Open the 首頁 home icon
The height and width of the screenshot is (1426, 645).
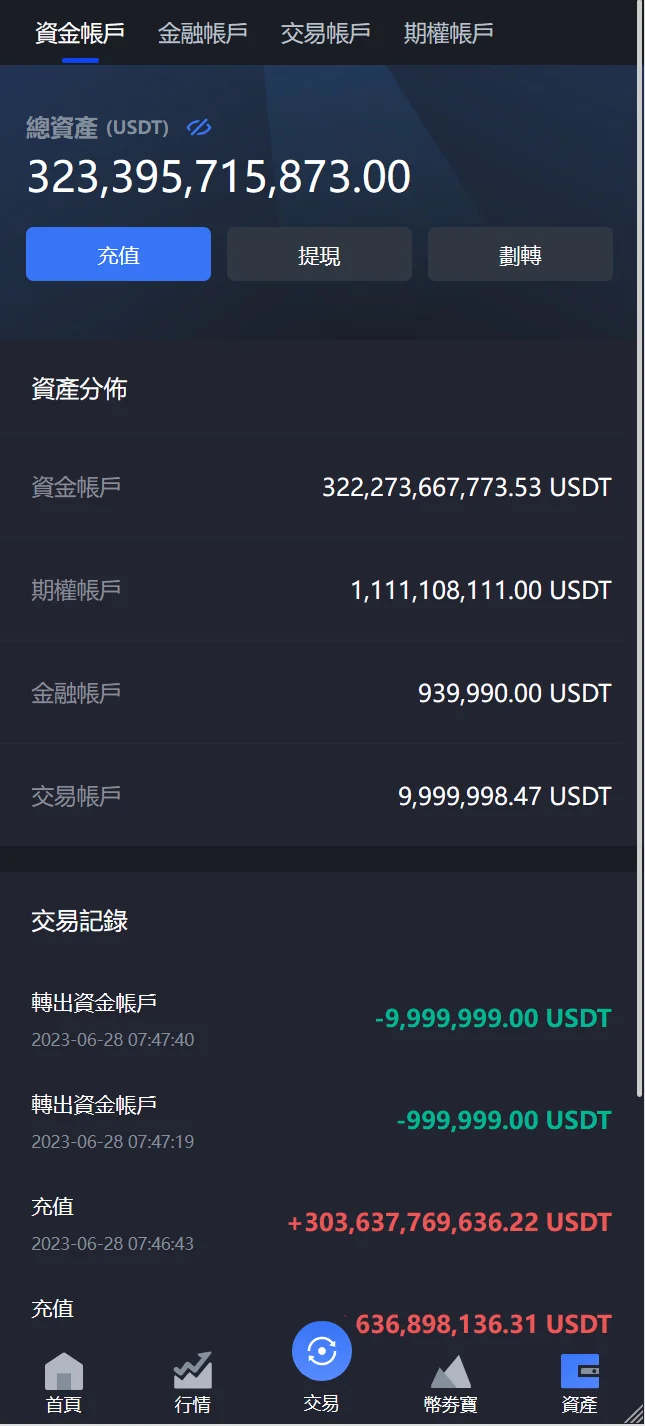[x=64, y=1371]
